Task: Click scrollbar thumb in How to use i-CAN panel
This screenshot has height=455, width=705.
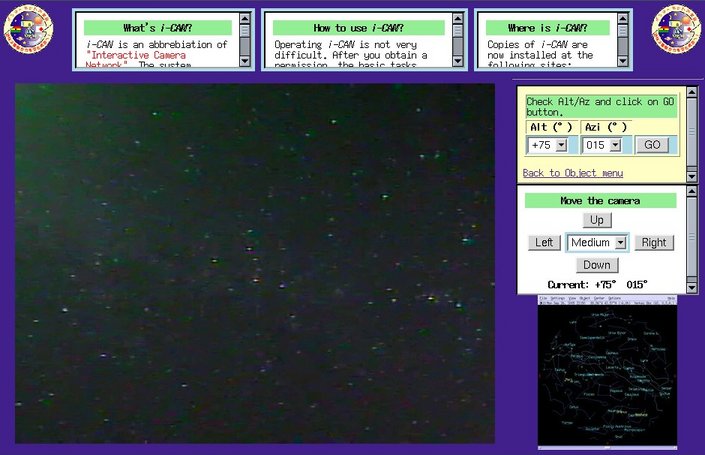Action: pyautogui.click(x=457, y=31)
